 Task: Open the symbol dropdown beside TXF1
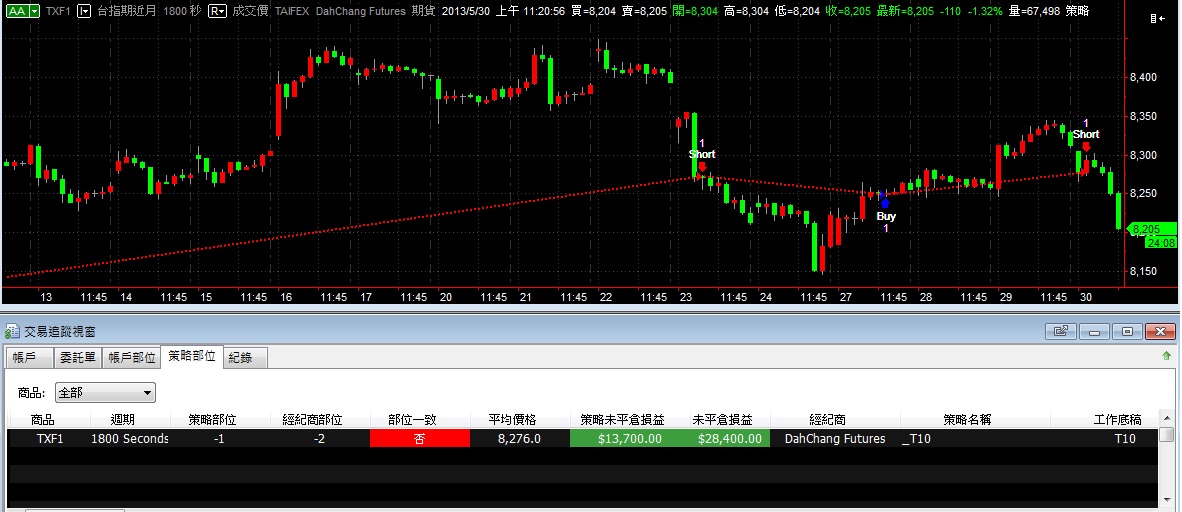(x=84, y=11)
